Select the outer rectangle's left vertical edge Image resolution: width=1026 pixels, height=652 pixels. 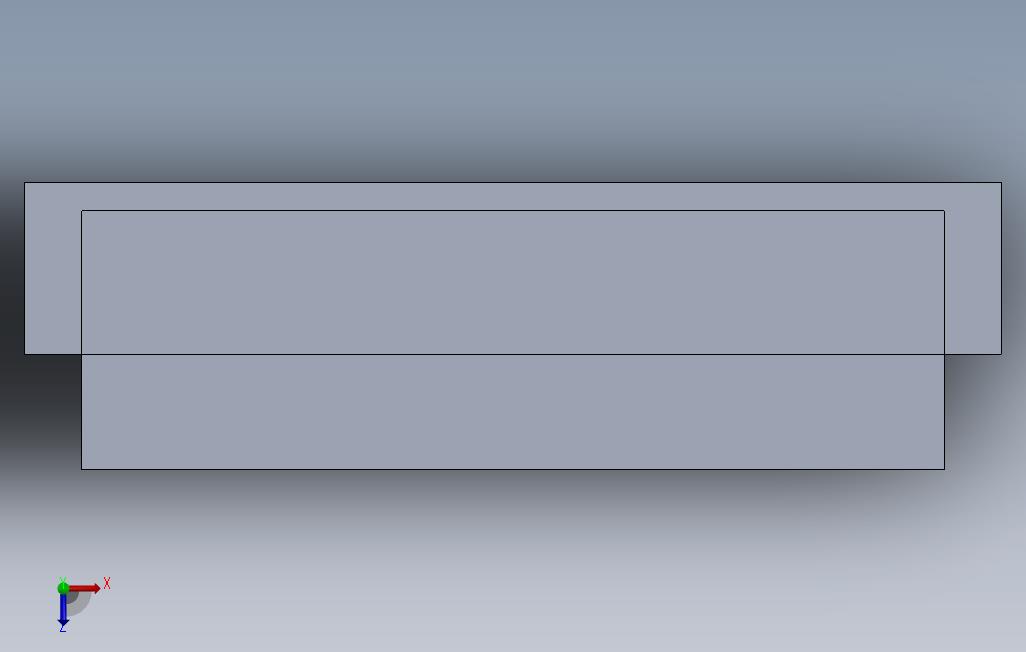(x=25, y=268)
